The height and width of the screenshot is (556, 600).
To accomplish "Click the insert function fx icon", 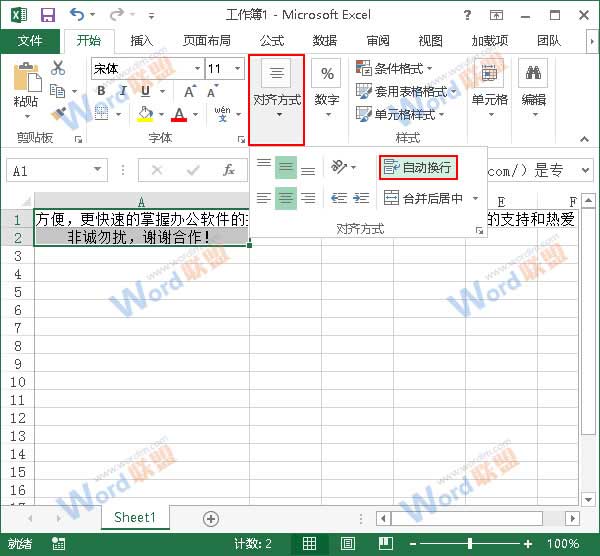I will tap(228, 170).
